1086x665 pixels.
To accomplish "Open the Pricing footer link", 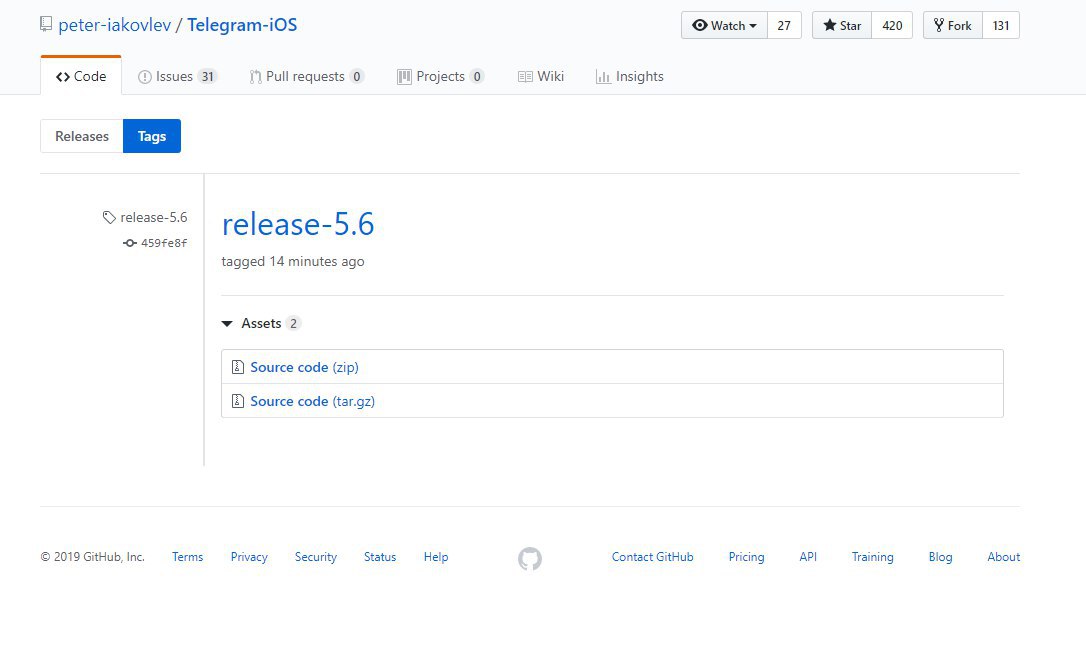I will click(x=747, y=557).
